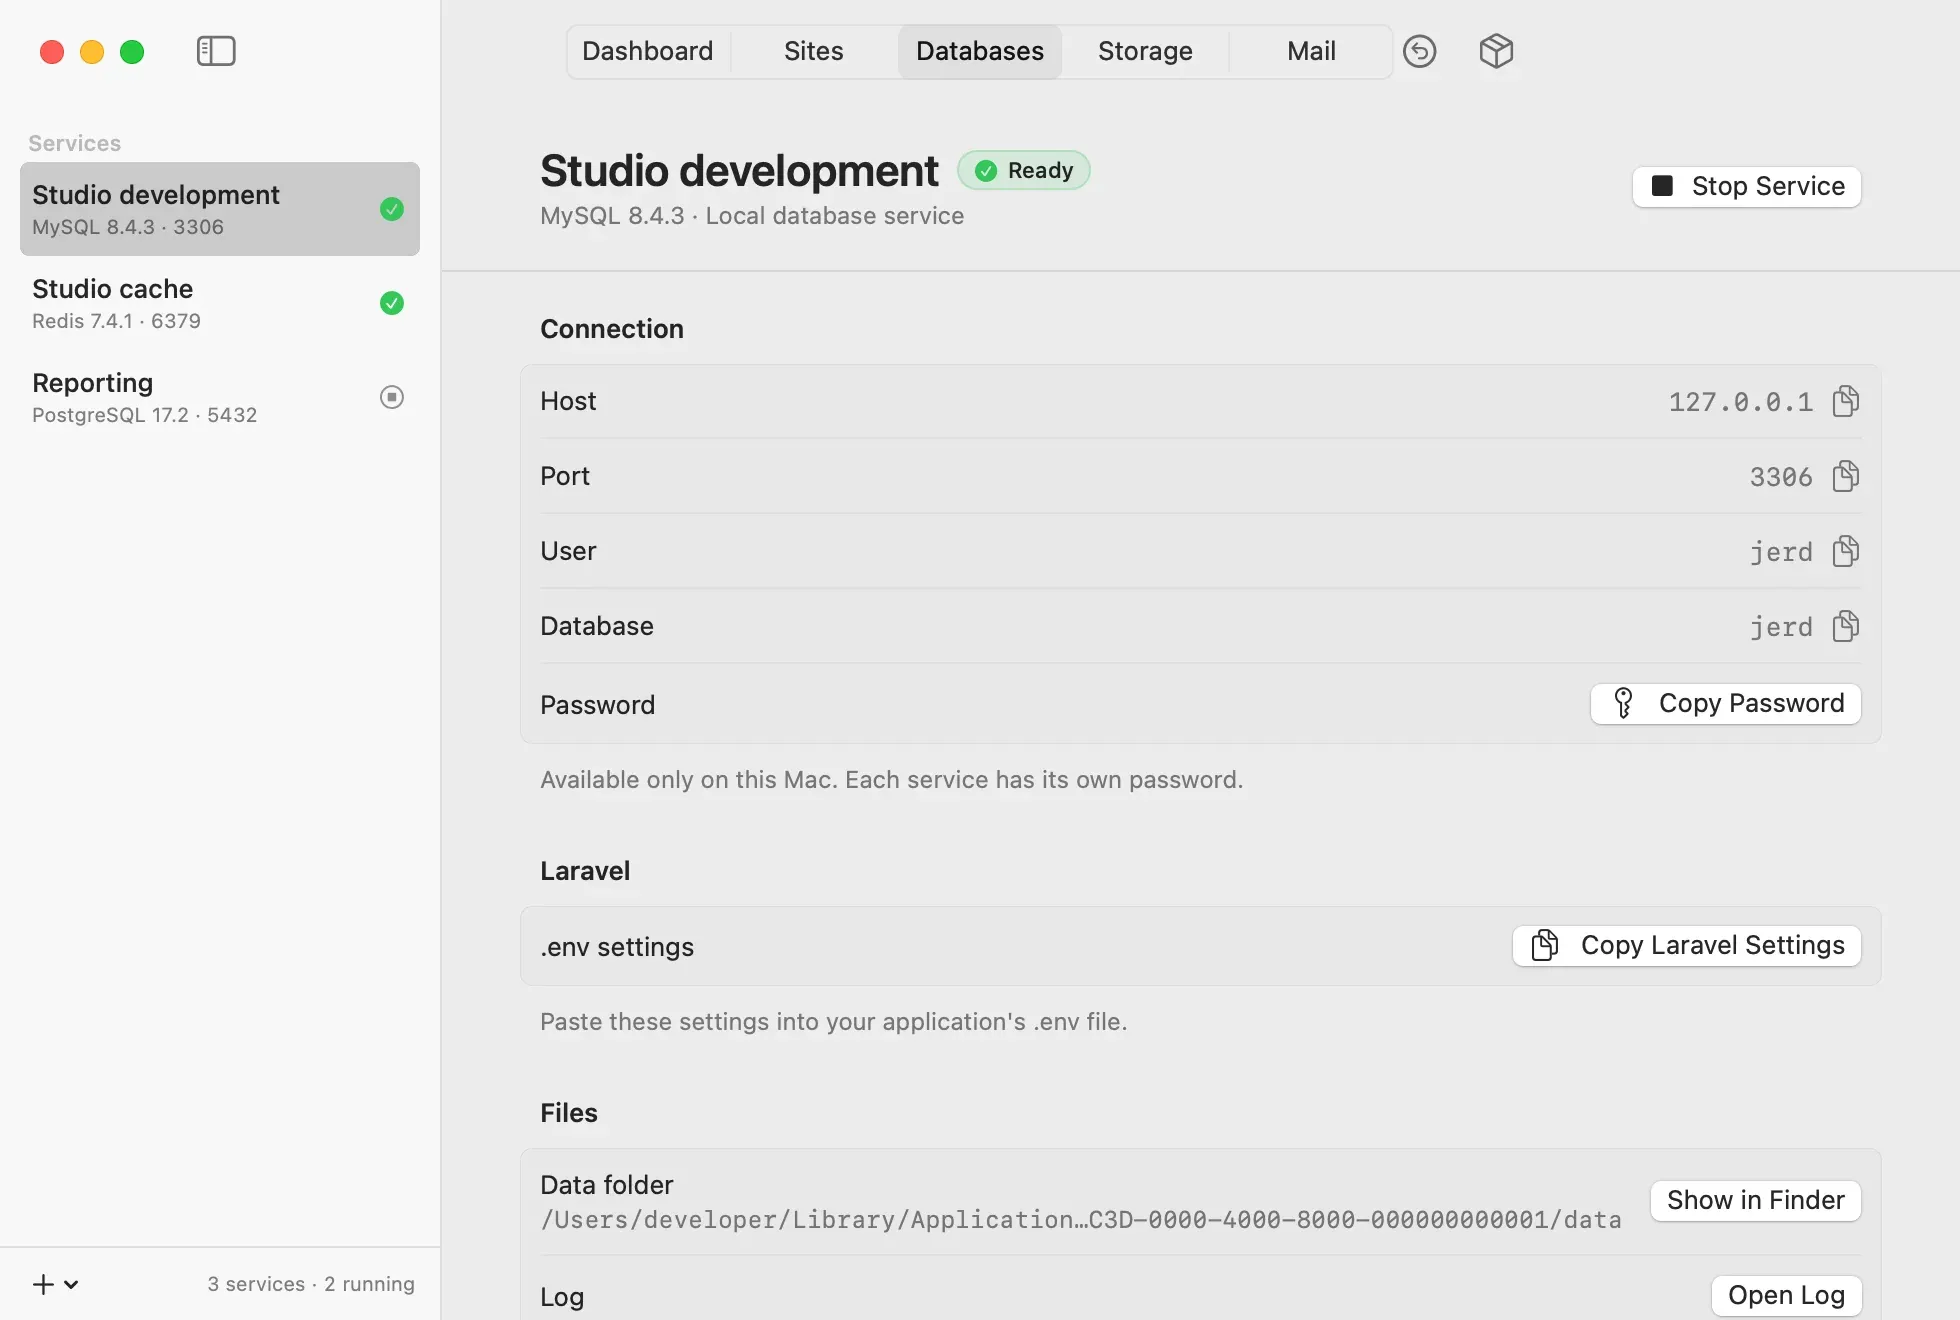1960x1320 pixels.
Task: Open the add service plus menu
Action: point(56,1284)
